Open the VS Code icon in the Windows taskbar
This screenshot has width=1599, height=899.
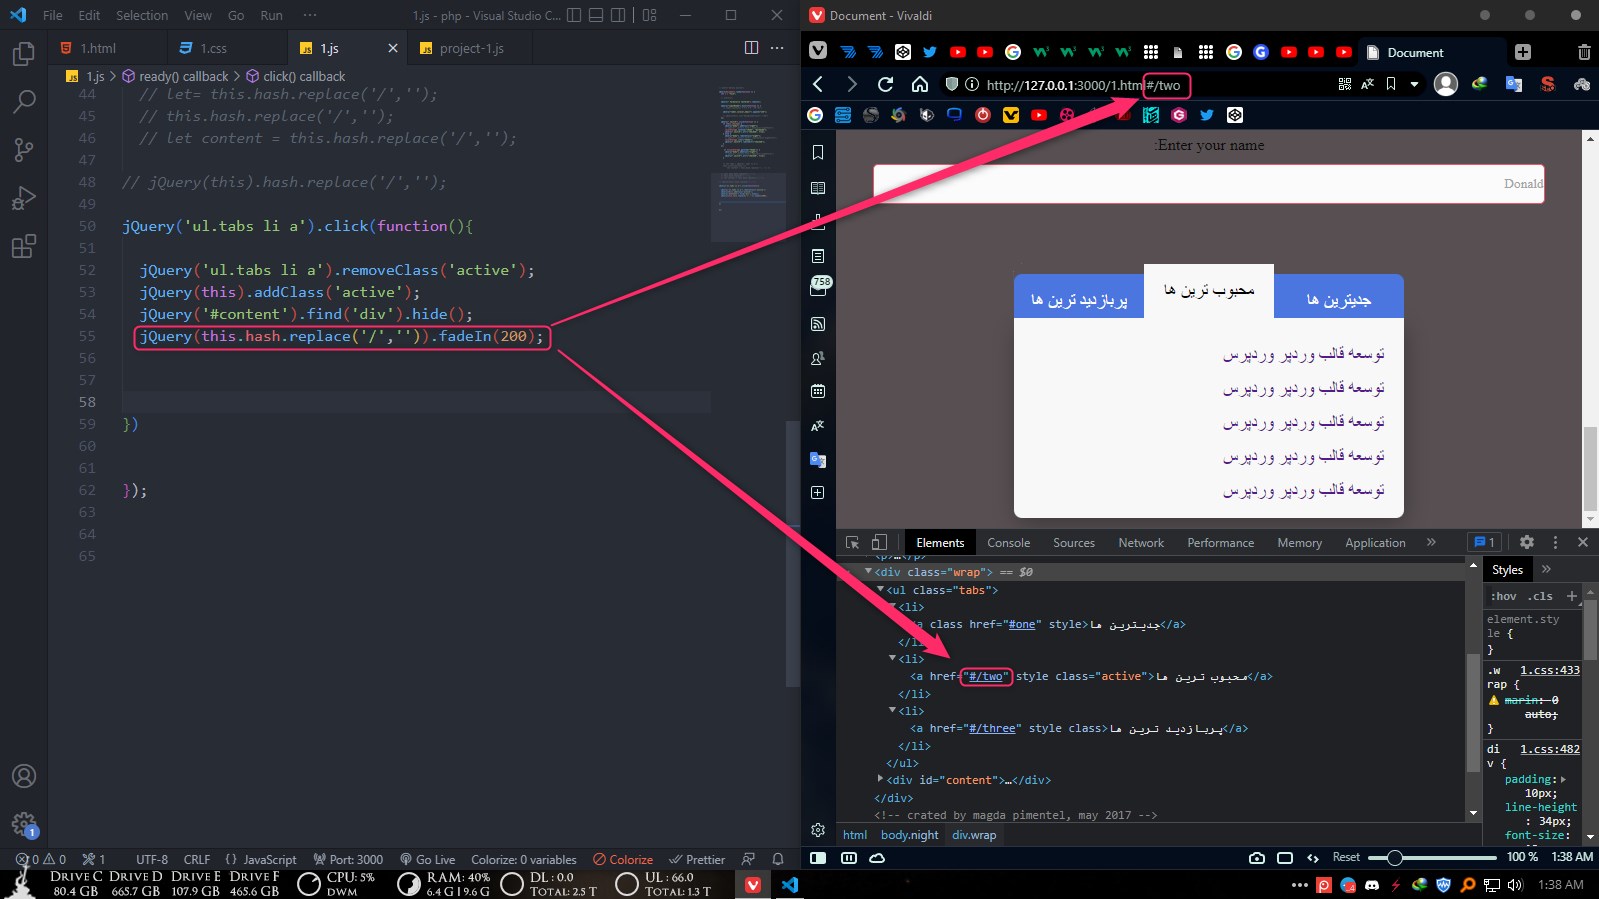pos(790,885)
